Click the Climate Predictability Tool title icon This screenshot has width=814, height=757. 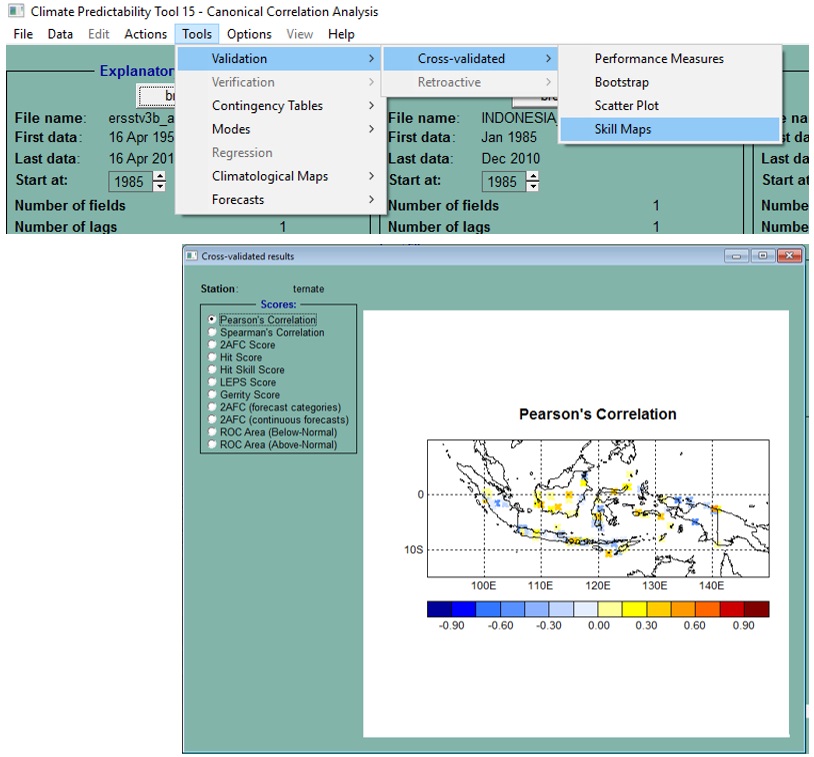(17, 10)
